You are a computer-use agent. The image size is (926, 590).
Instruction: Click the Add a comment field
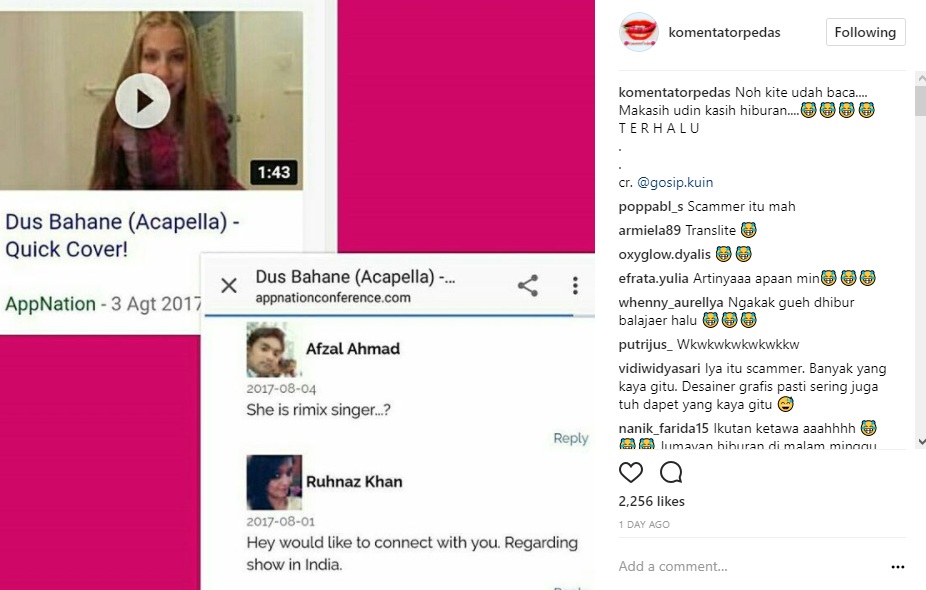tap(750, 566)
